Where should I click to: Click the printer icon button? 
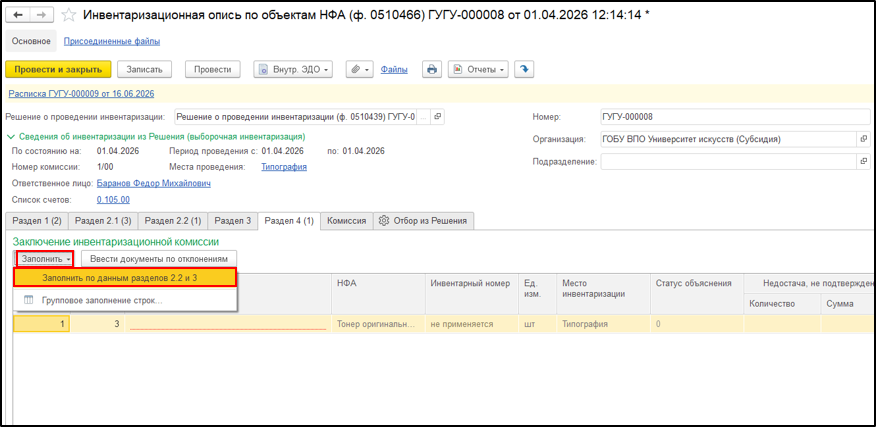[x=431, y=69]
